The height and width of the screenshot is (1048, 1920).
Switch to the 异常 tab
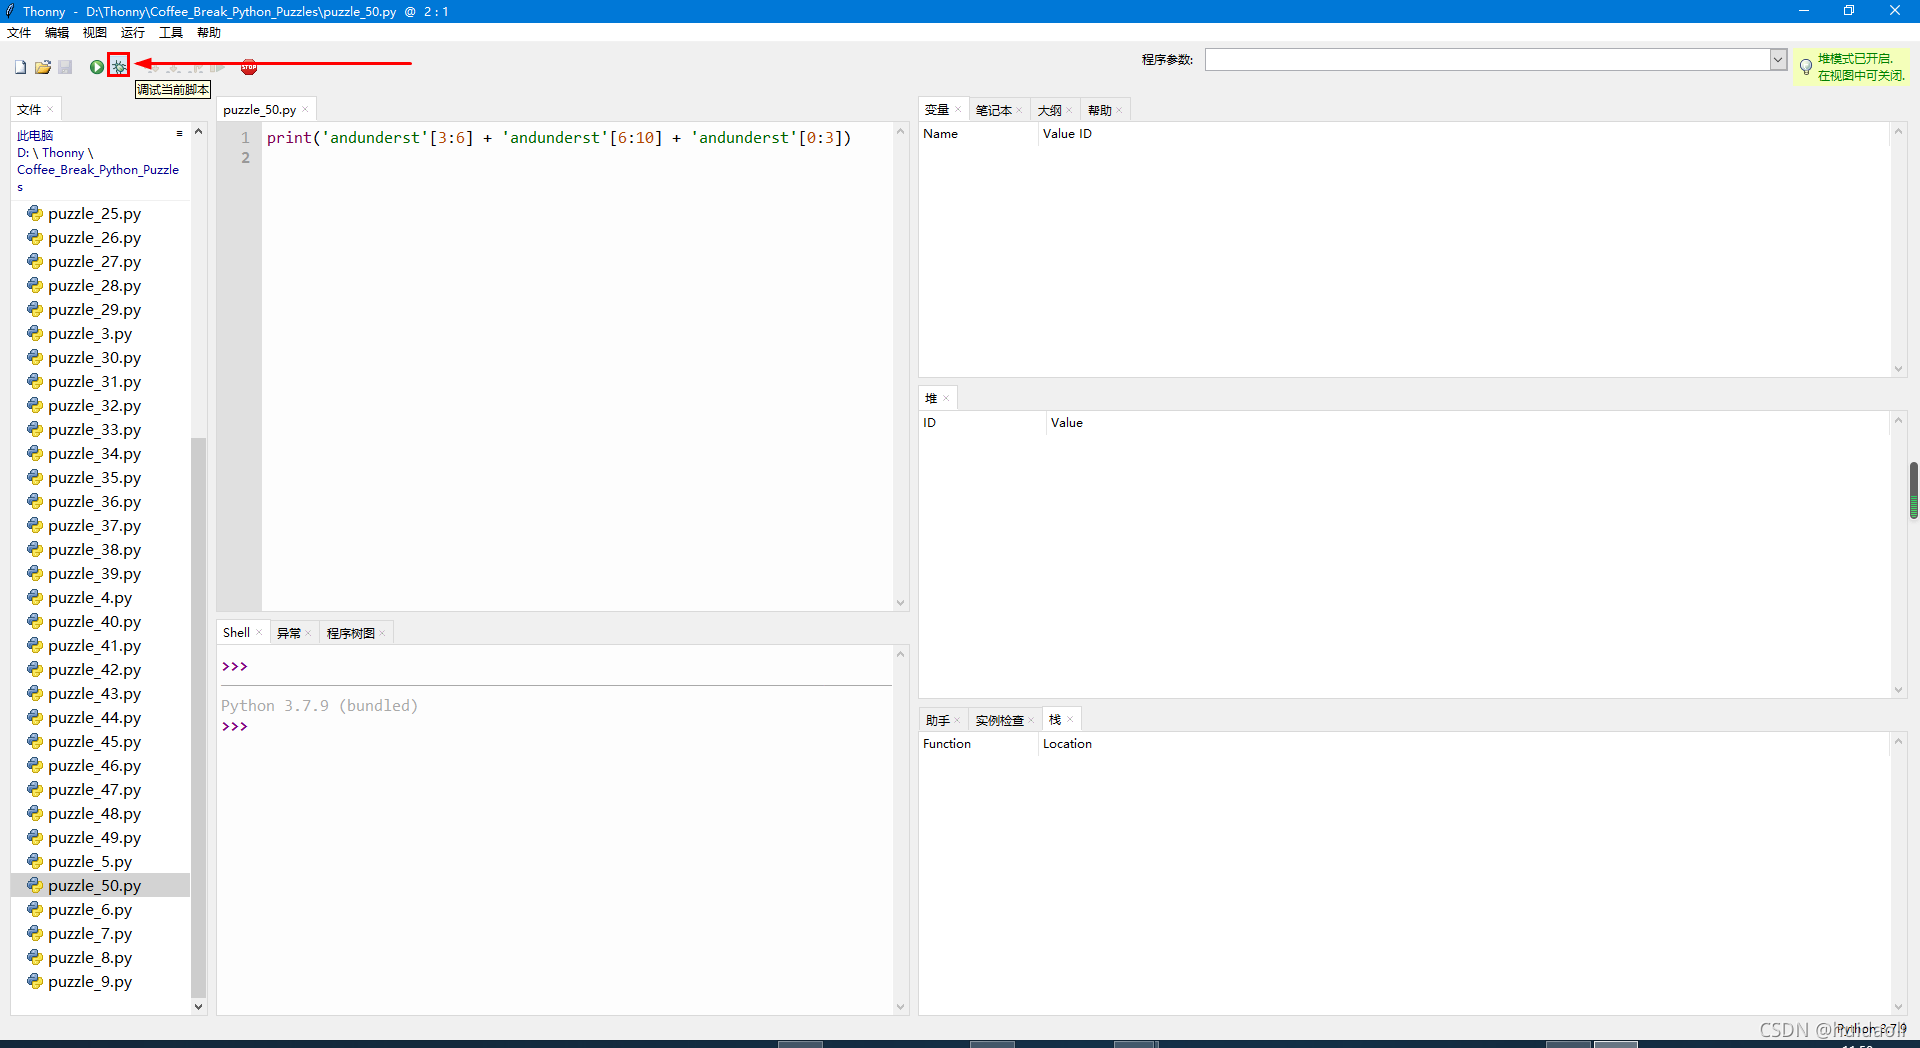(288, 633)
